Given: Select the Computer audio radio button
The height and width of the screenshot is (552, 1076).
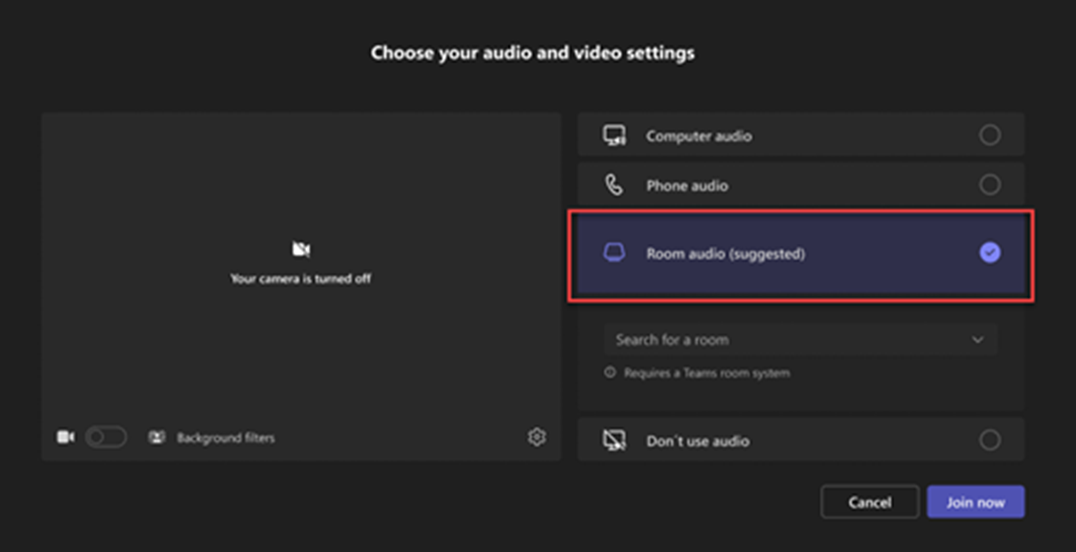Looking at the screenshot, I should pos(990,135).
